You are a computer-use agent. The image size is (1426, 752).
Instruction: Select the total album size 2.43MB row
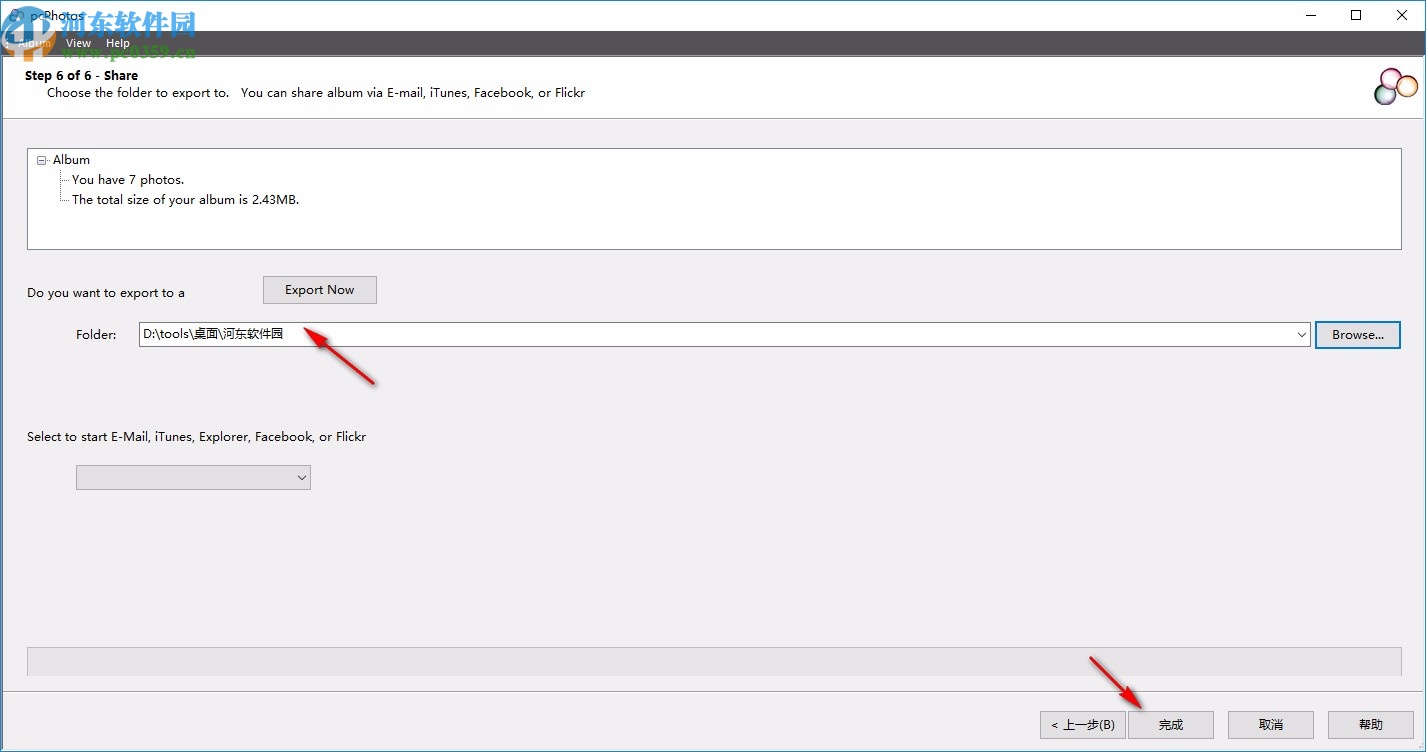(185, 200)
